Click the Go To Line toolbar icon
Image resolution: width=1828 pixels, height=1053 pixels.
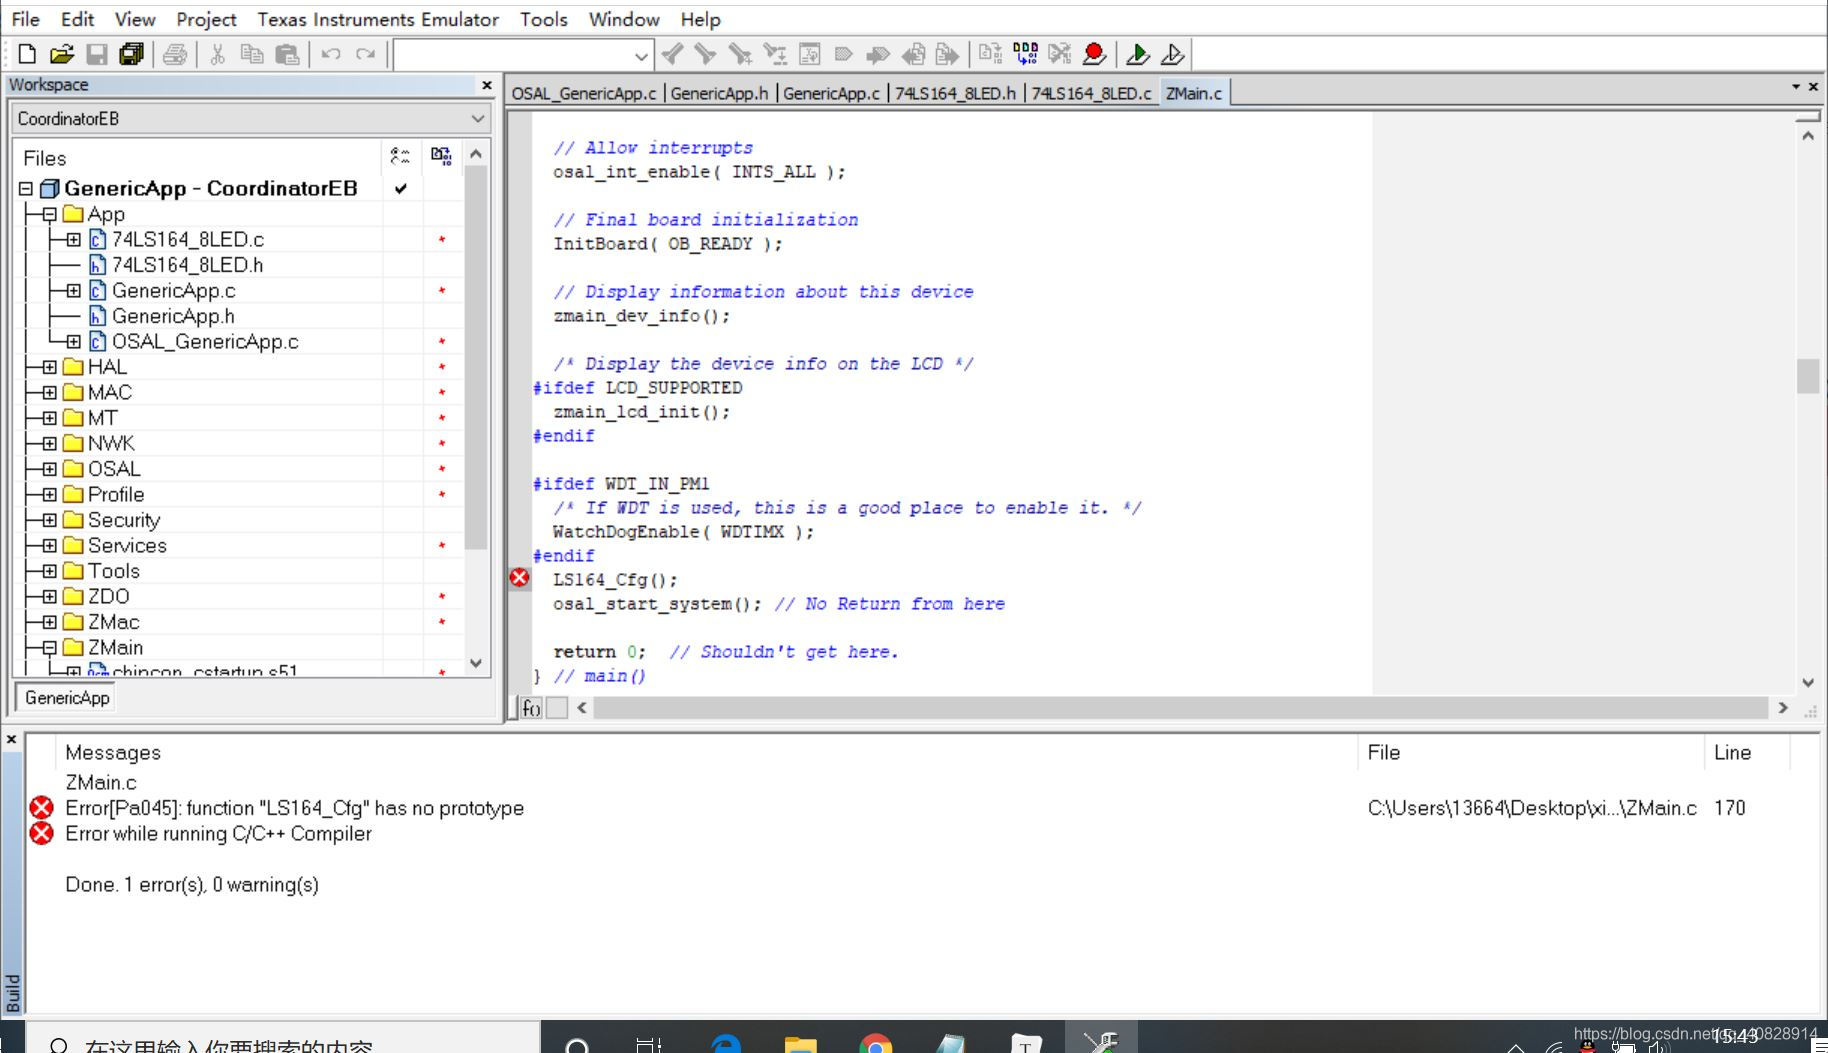[810, 54]
